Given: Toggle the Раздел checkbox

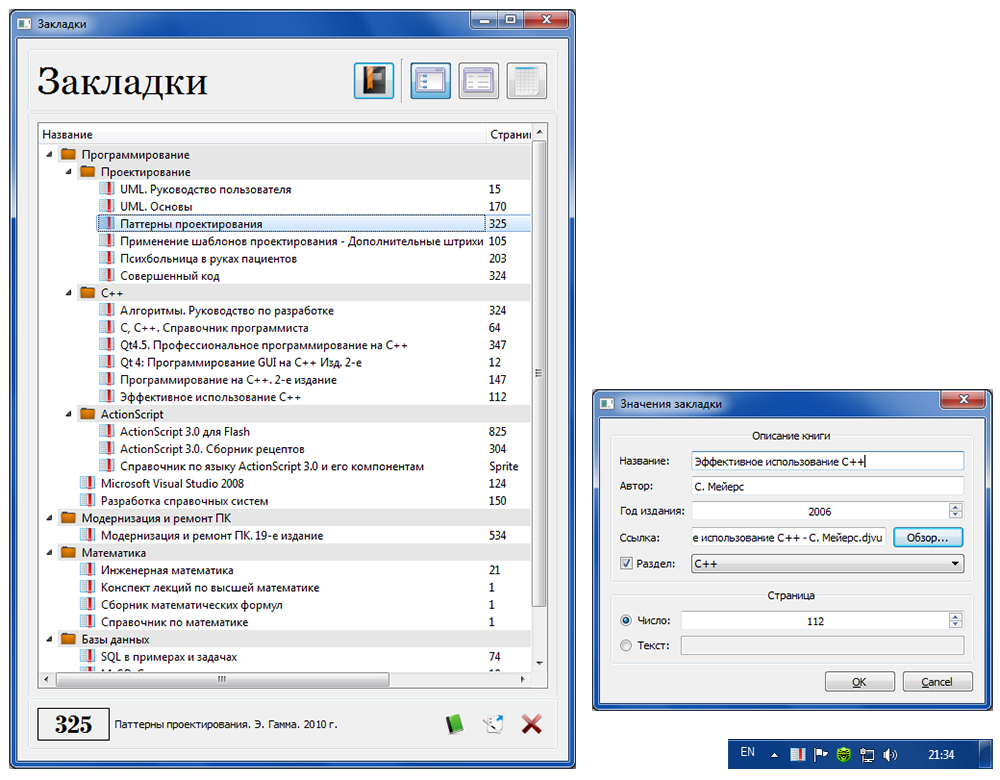Looking at the screenshot, I should [x=626, y=563].
